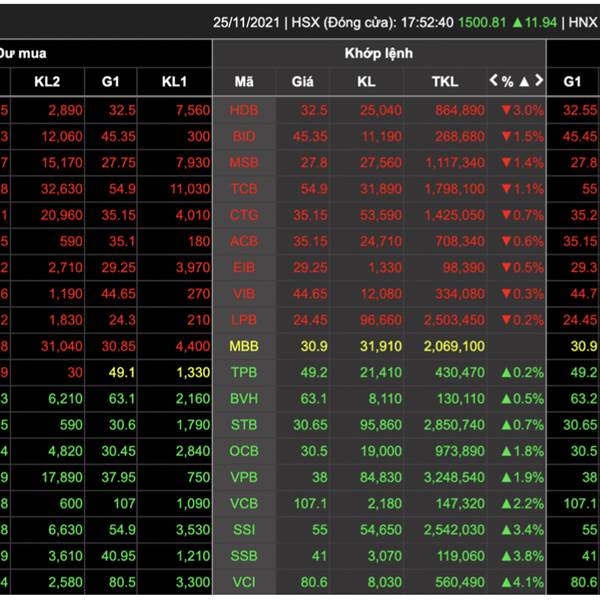This screenshot has width=600, height=600.
Task: Click the KL1 column header
Action: [174, 82]
